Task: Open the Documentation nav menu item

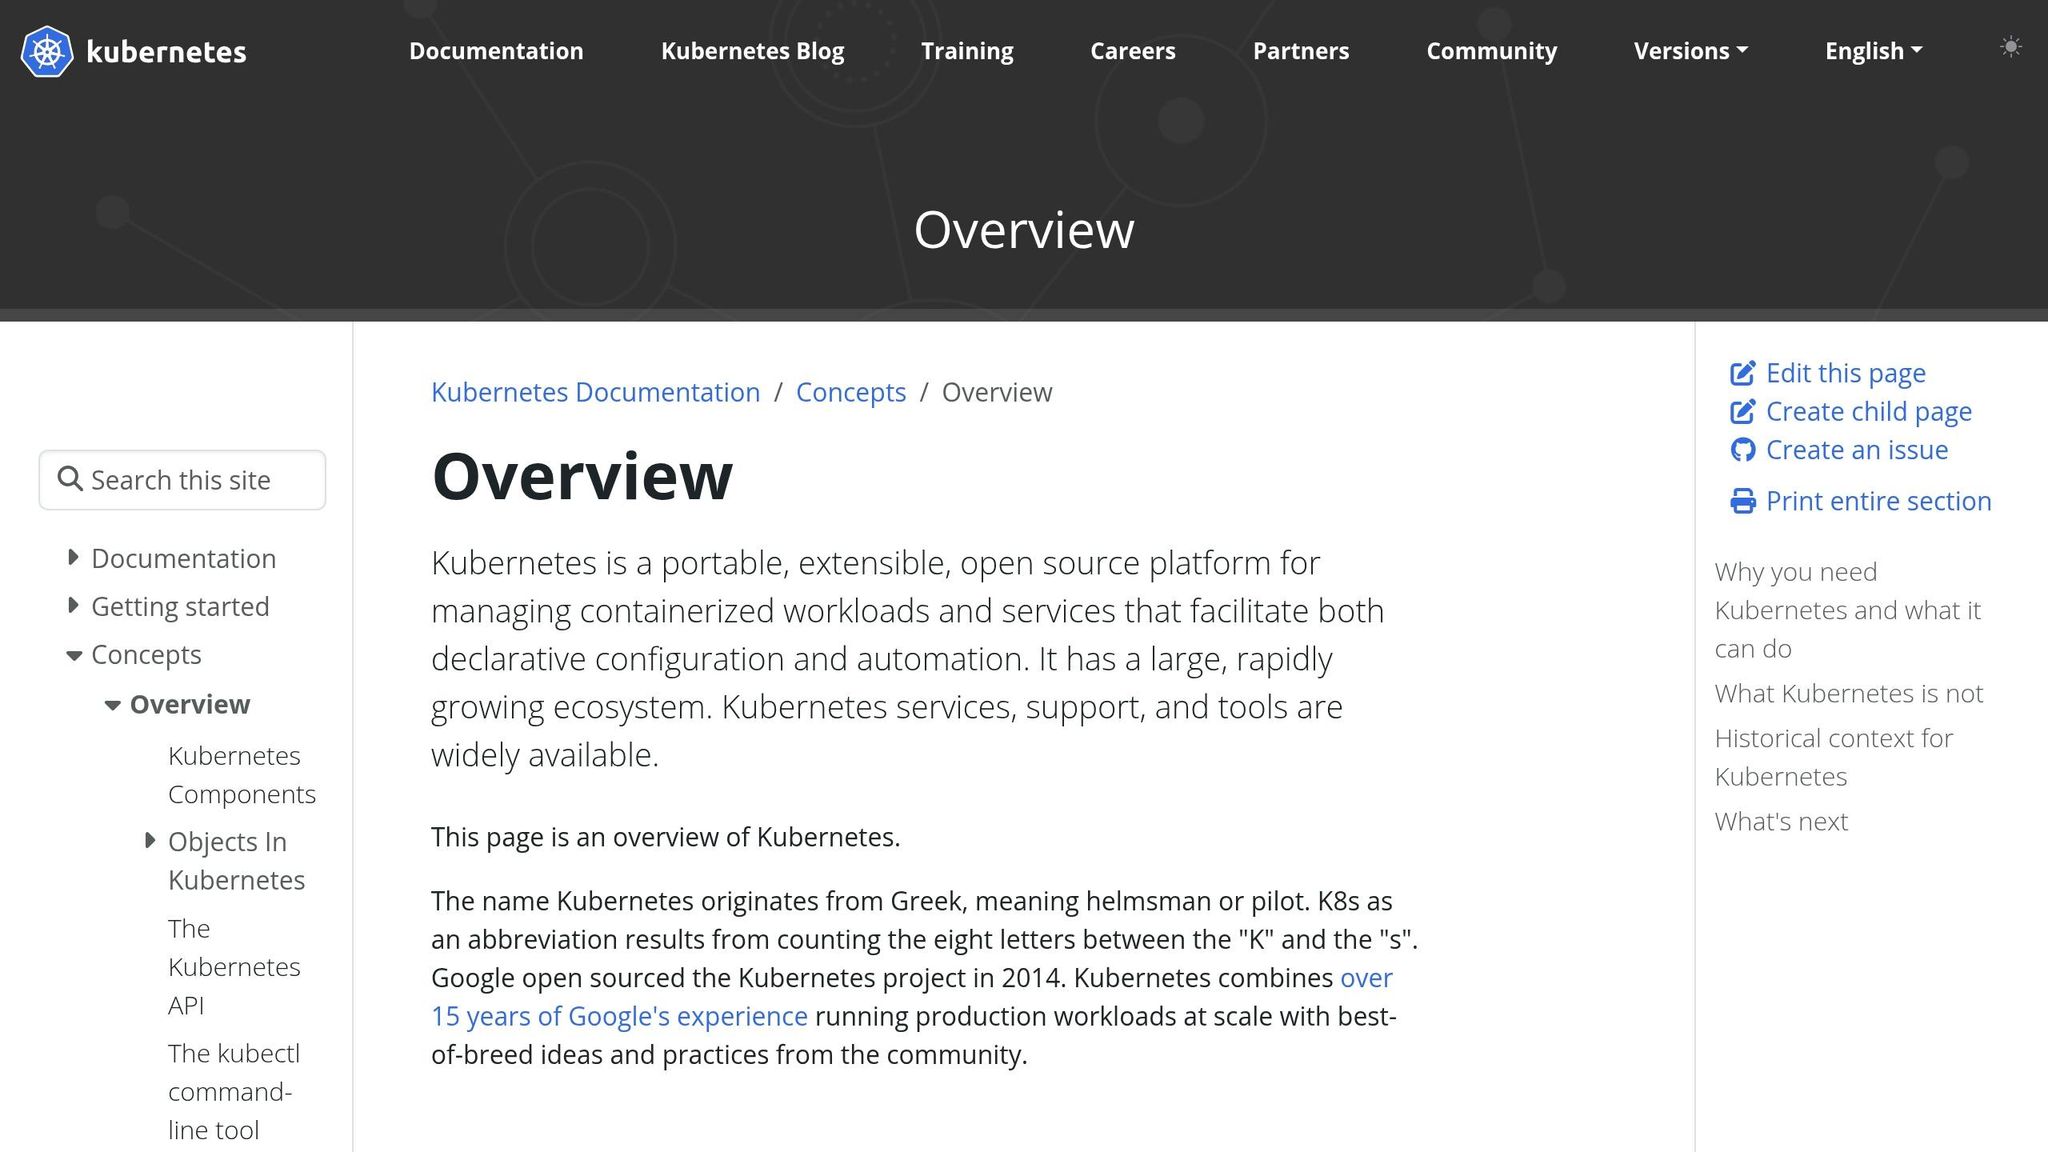Action: [x=496, y=51]
